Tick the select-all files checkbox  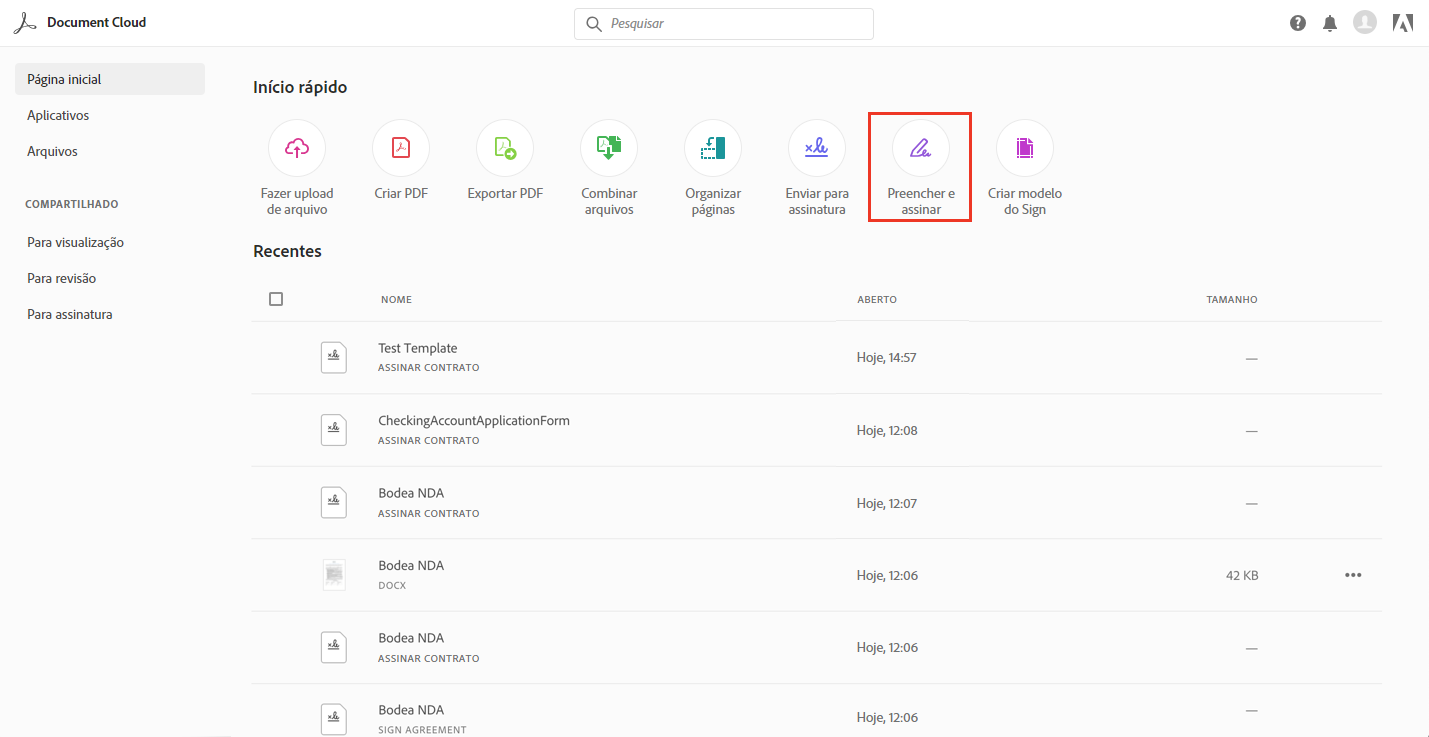pyautogui.click(x=276, y=299)
